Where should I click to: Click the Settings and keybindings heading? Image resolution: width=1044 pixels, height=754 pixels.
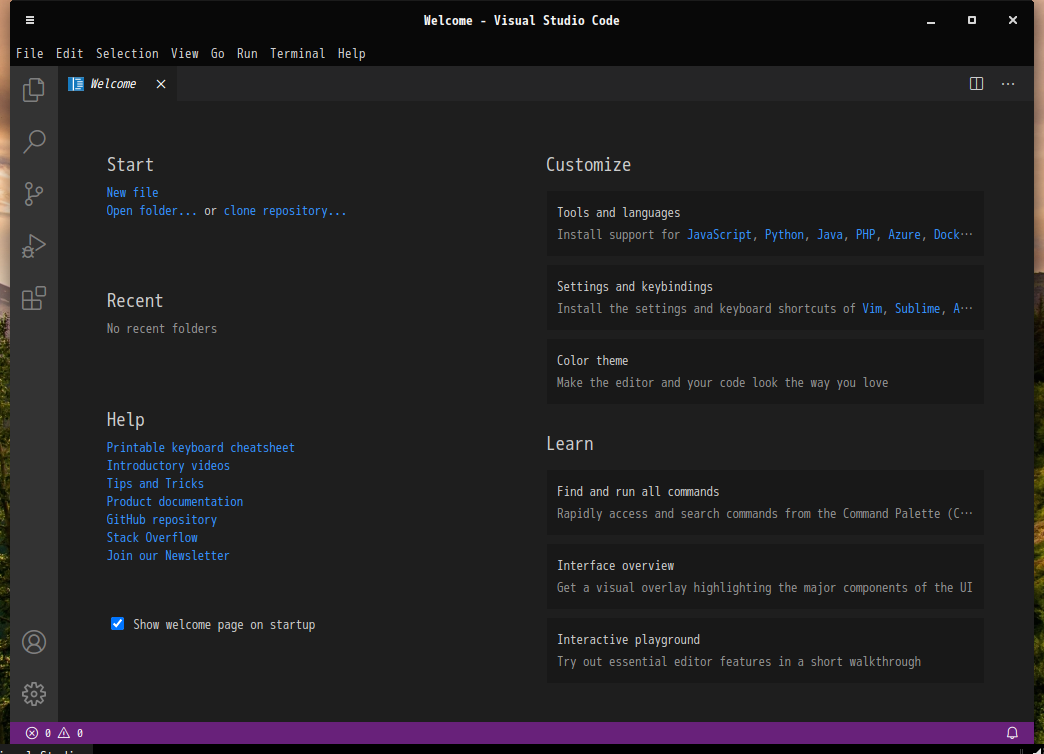635,286
